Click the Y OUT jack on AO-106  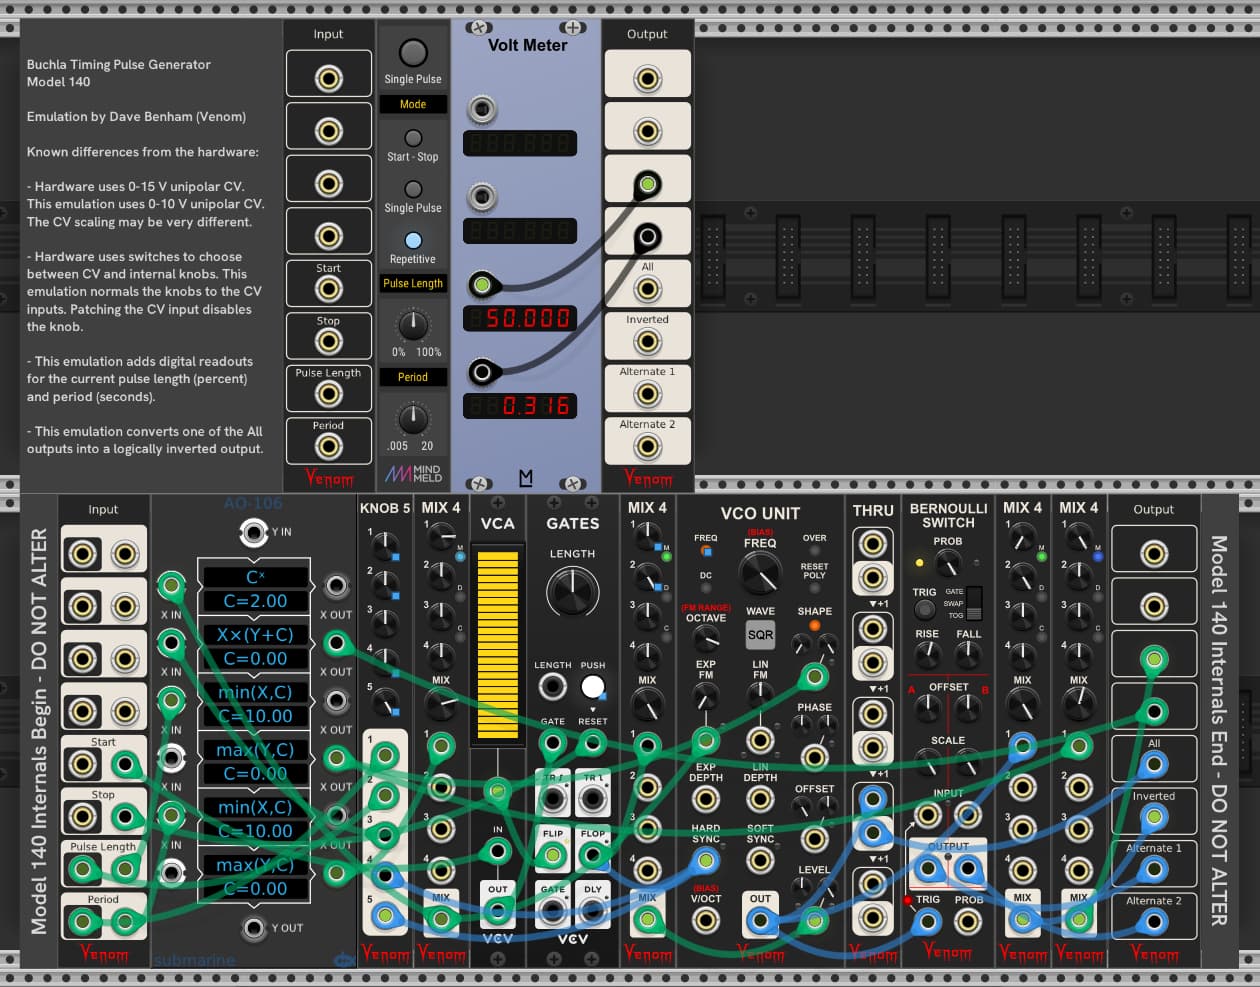[254, 928]
